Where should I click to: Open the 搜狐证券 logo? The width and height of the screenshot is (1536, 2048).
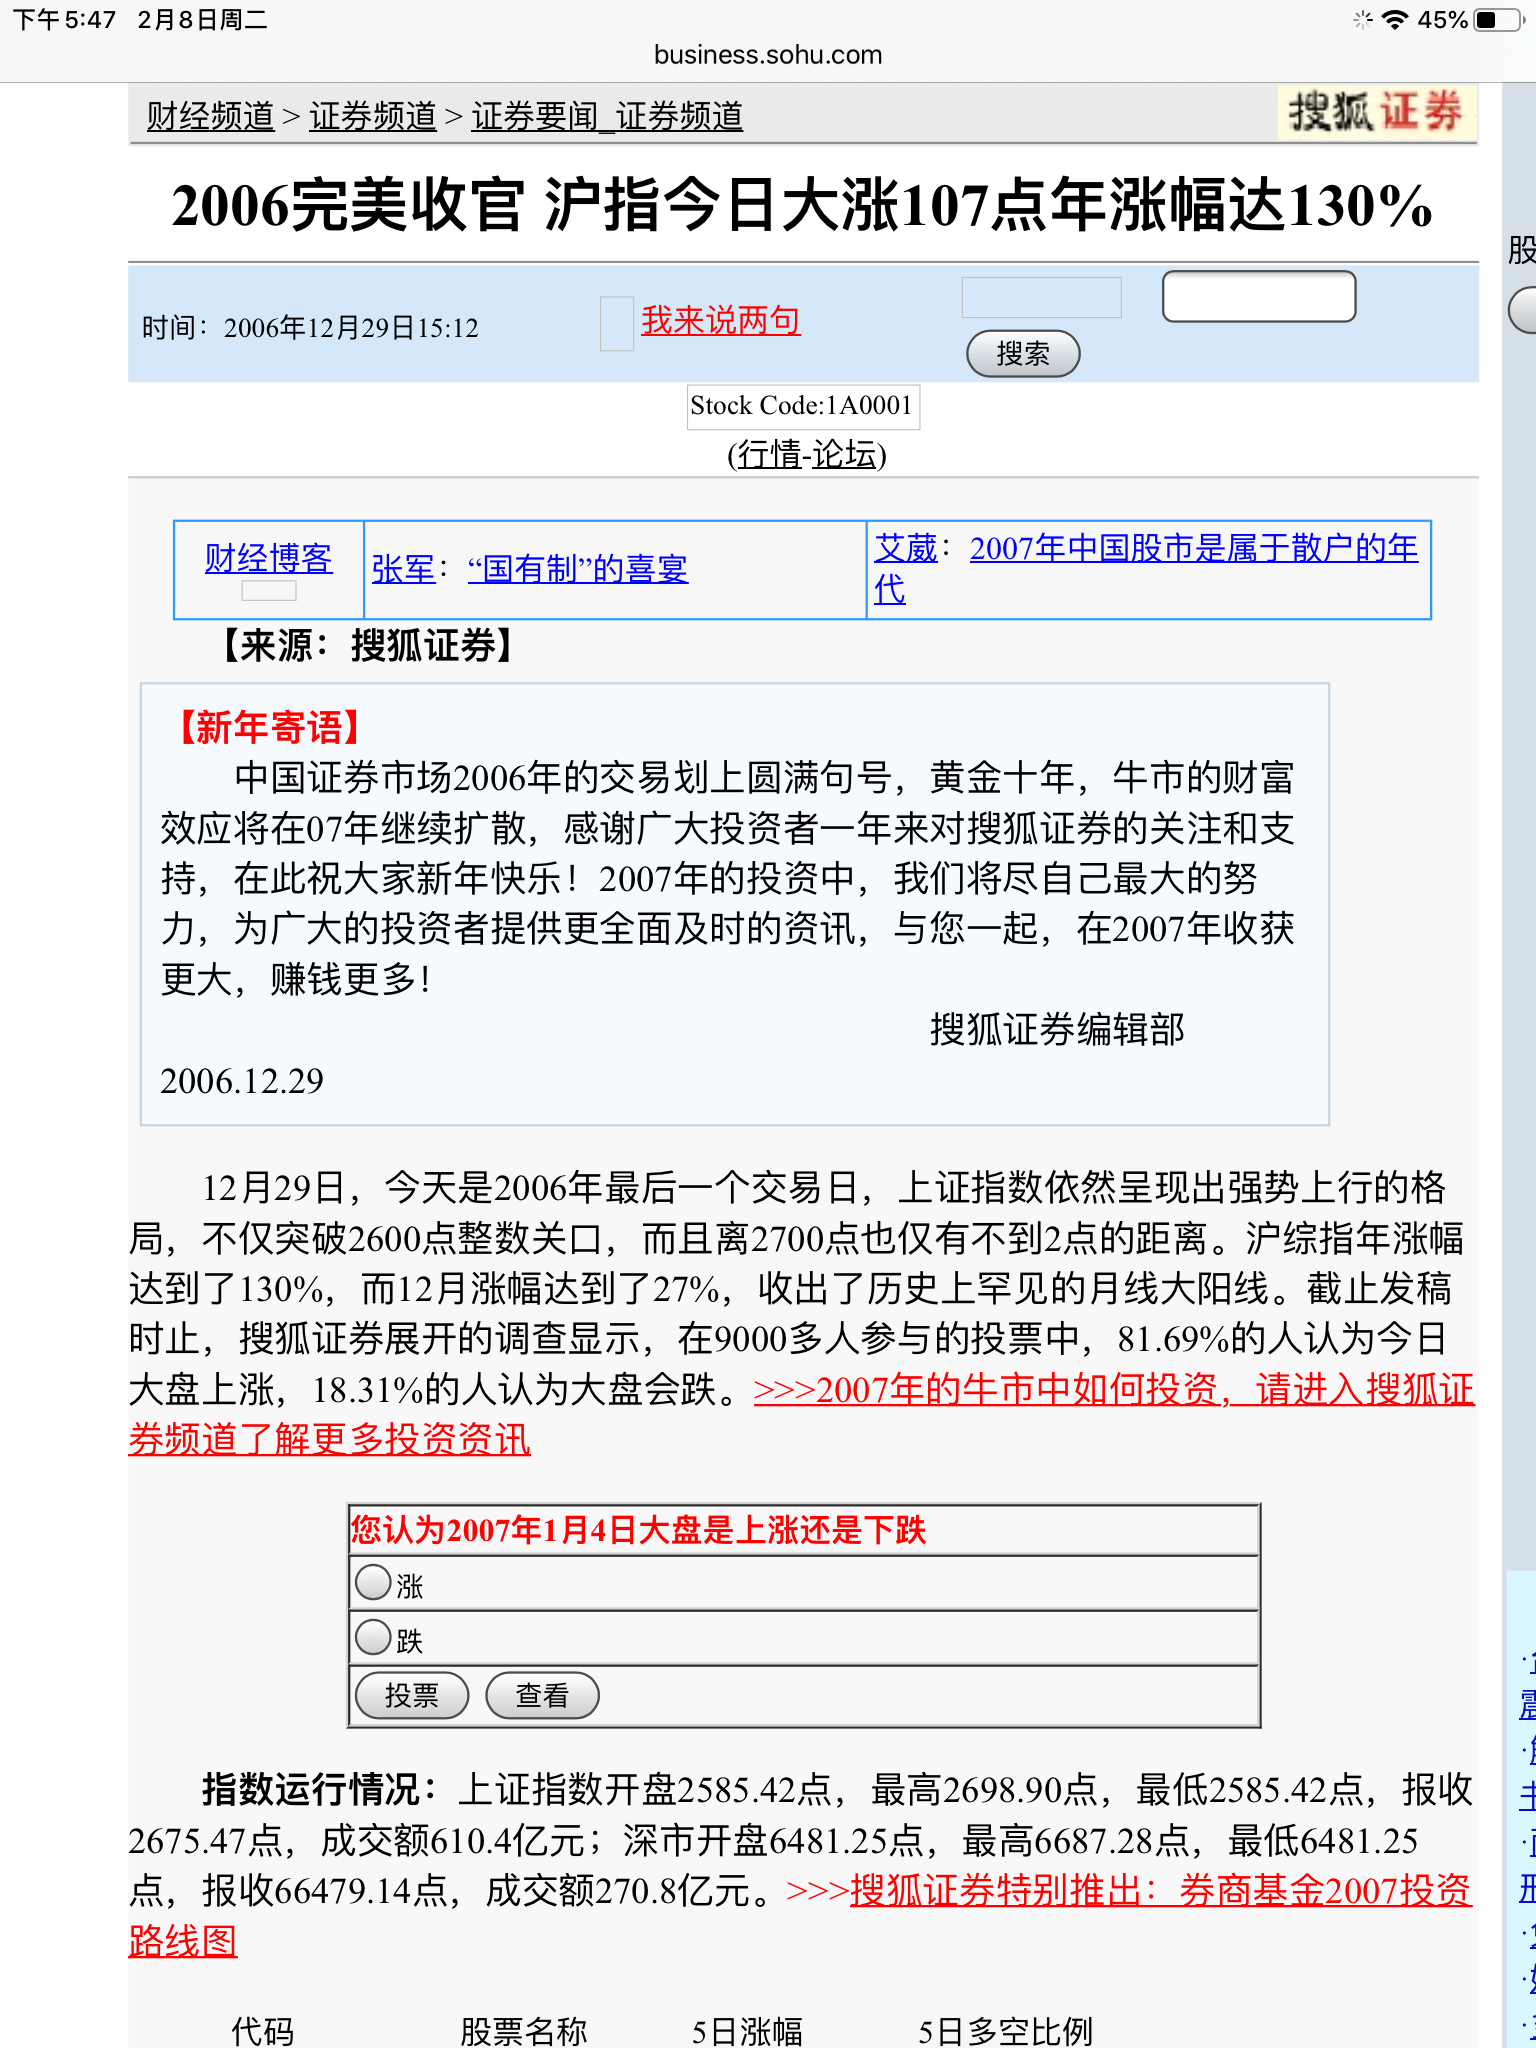(1376, 112)
